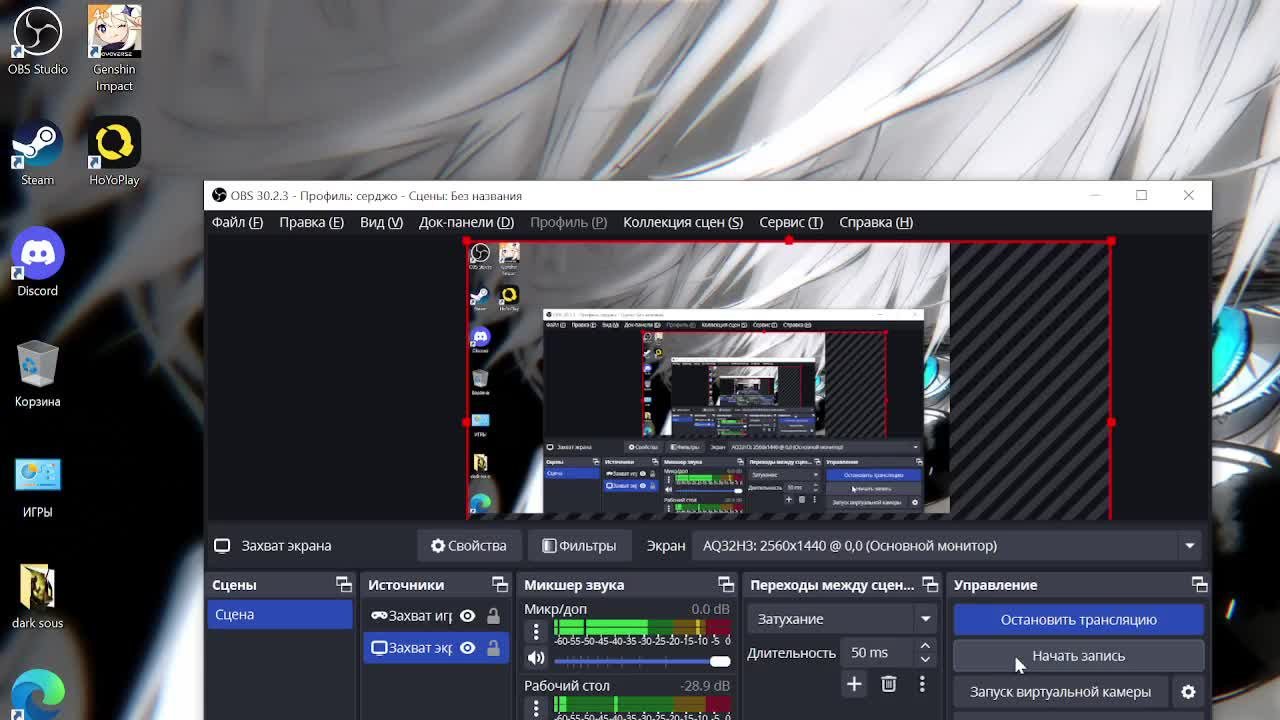
Task: Open Микр/доп audio options menu
Action: (x=536, y=631)
